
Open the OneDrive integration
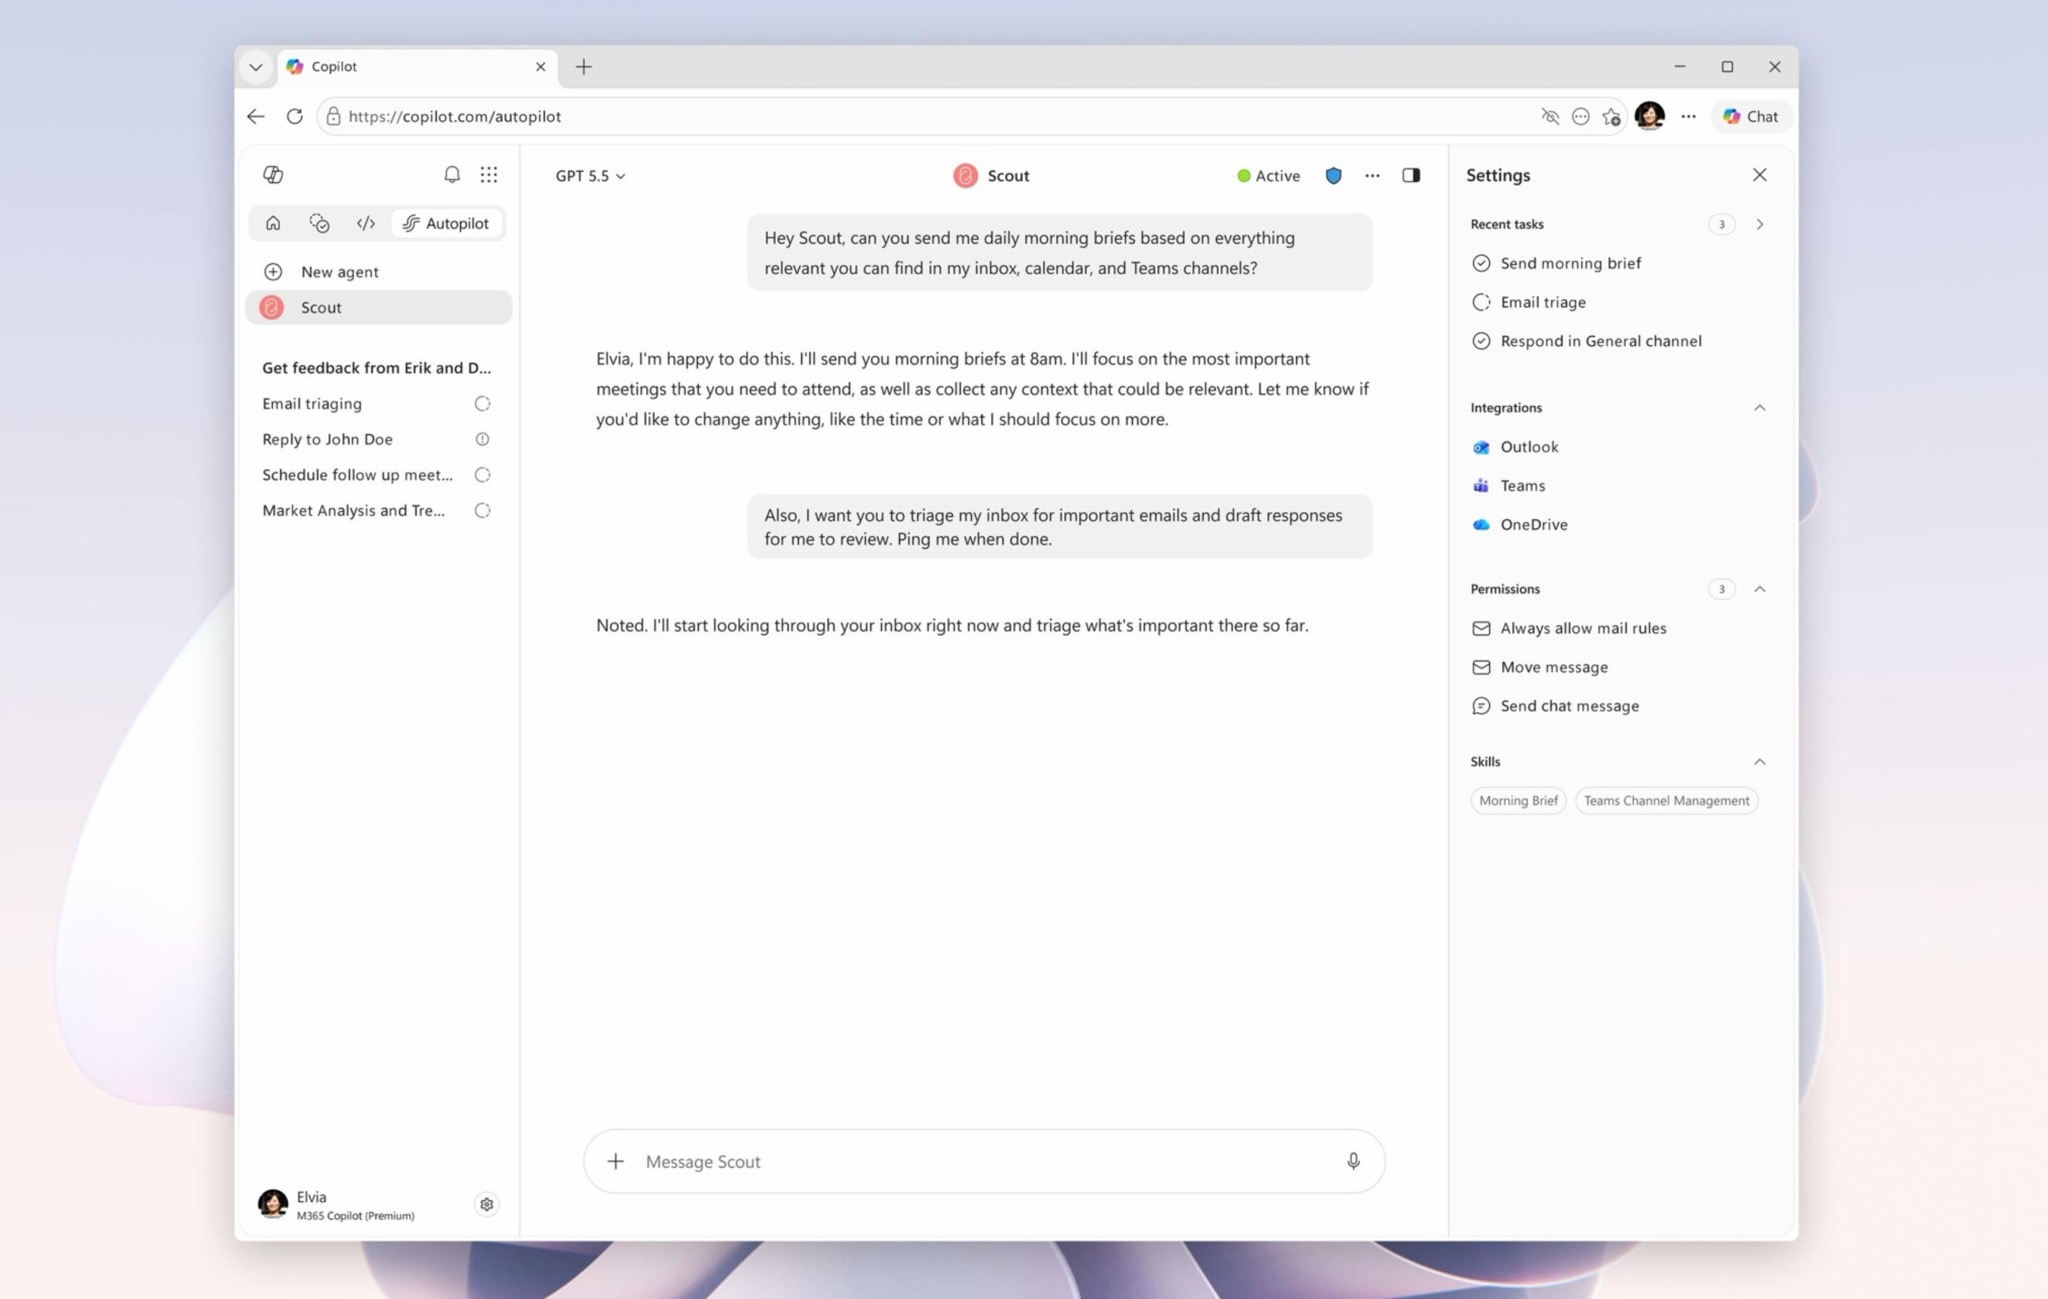tap(1520, 525)
